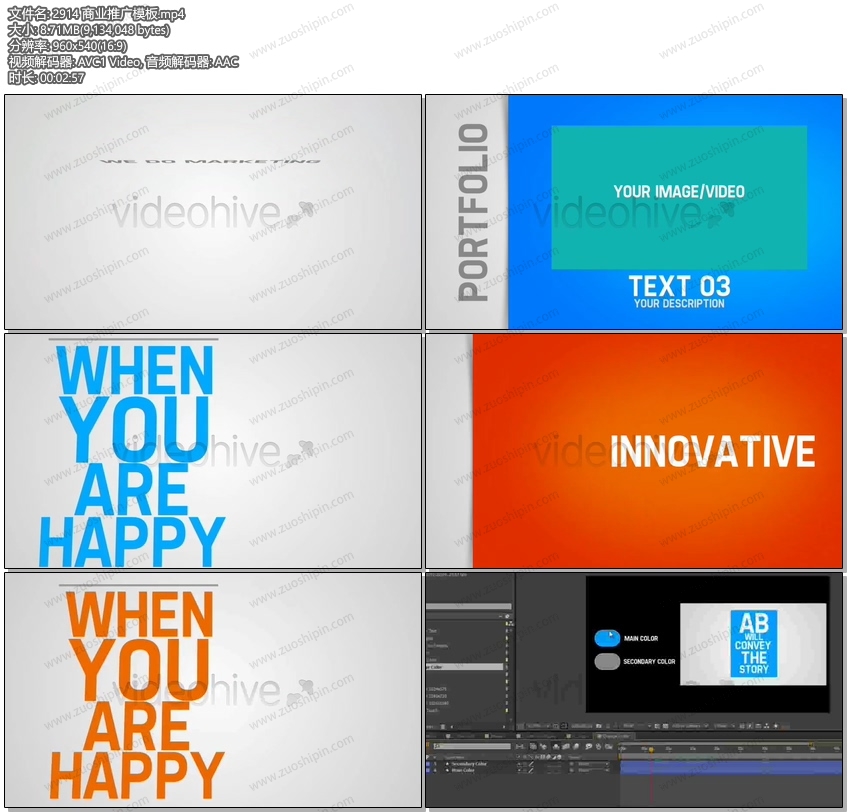Select the blue 'When You Are Happy' thumbnail
Viewport: 848px width, 812px height.
213,451
